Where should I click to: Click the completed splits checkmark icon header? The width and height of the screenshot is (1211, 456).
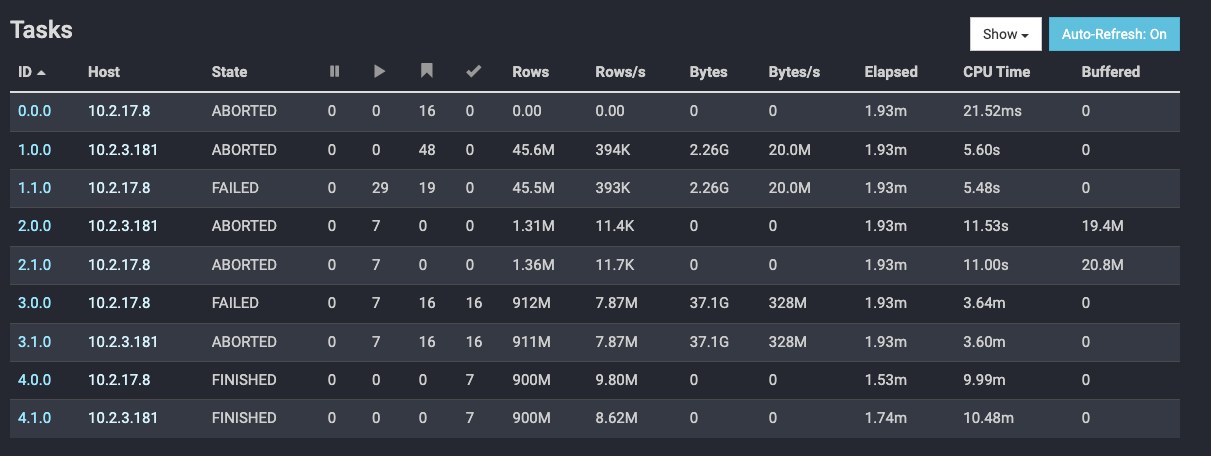point(474,72)
